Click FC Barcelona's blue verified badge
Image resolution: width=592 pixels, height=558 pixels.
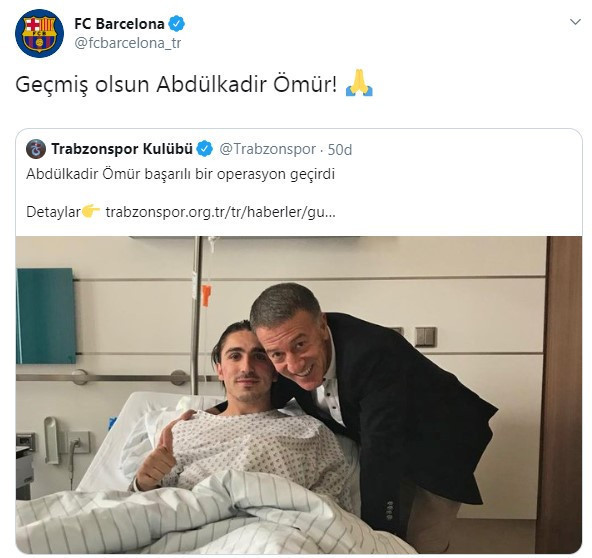point(176,24)
